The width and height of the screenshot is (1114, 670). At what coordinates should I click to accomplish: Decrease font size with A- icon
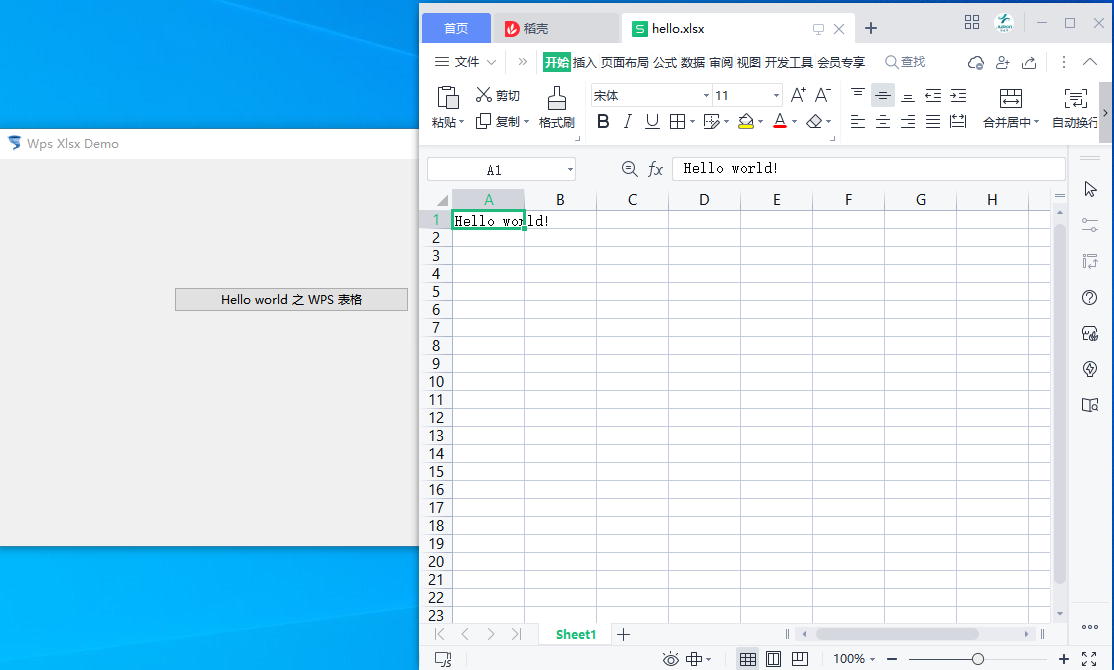click(823, 95)
